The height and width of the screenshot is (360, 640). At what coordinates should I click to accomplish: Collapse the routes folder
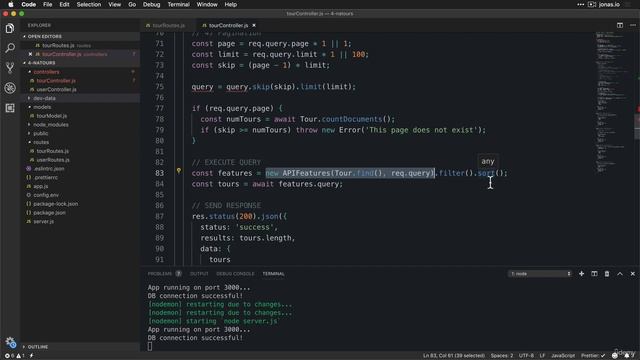click(41, 142)
